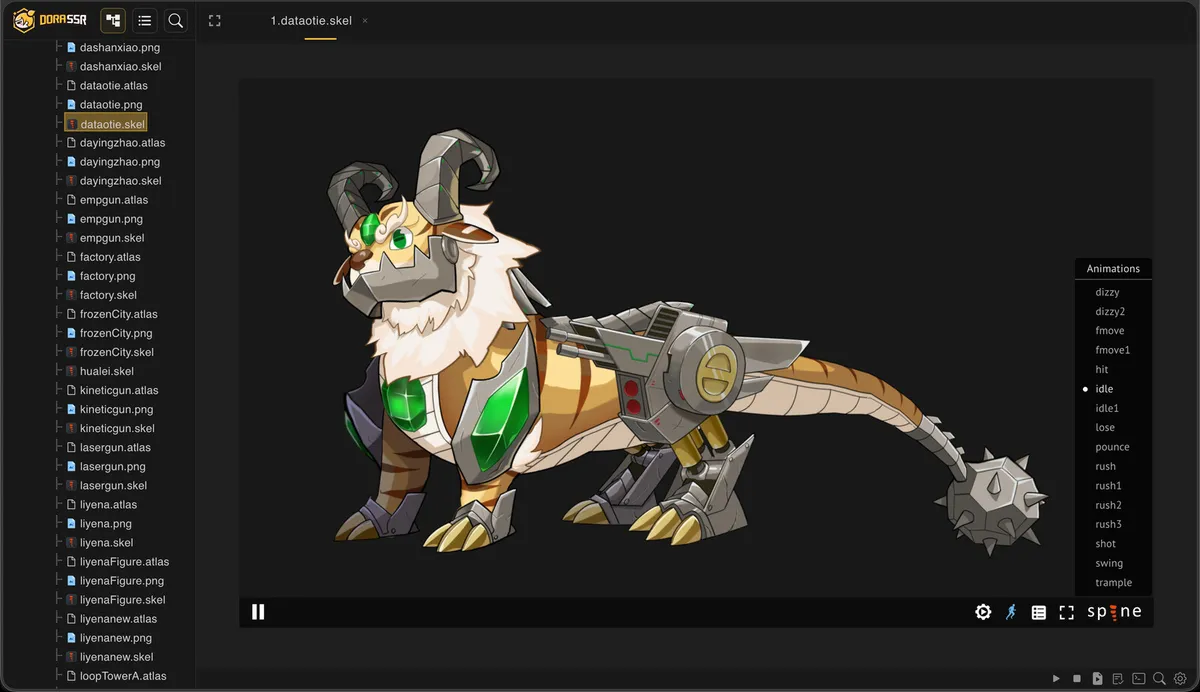The height and width of the screenshot is (692, 1200).
Task: Open liyenaFigure.skel file
Action: (122, 599)
